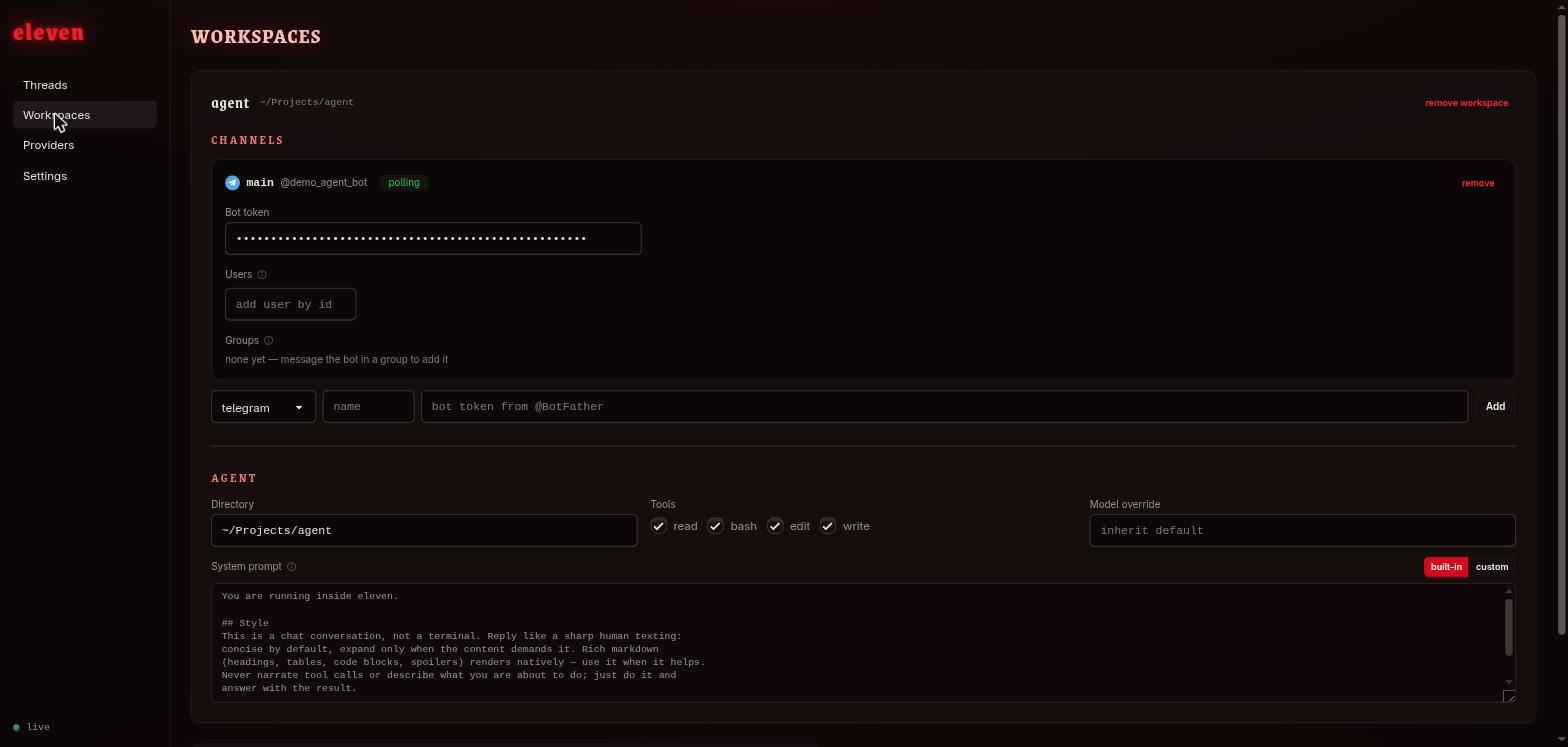Click the info icon next to Users
The width and height of the screenshot is (1568, 747).
262,275
